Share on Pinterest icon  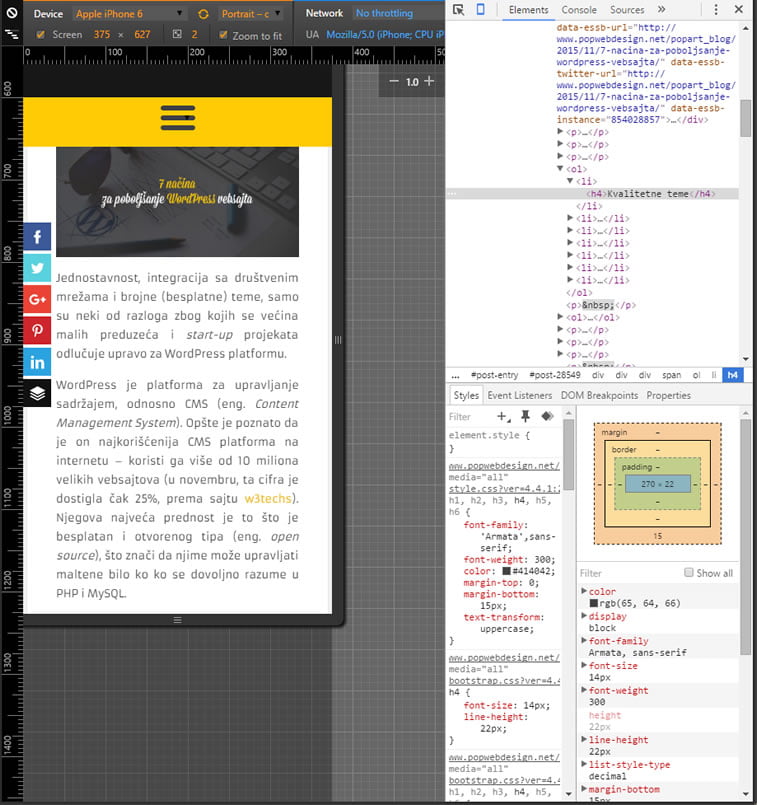tap(37, 331)
